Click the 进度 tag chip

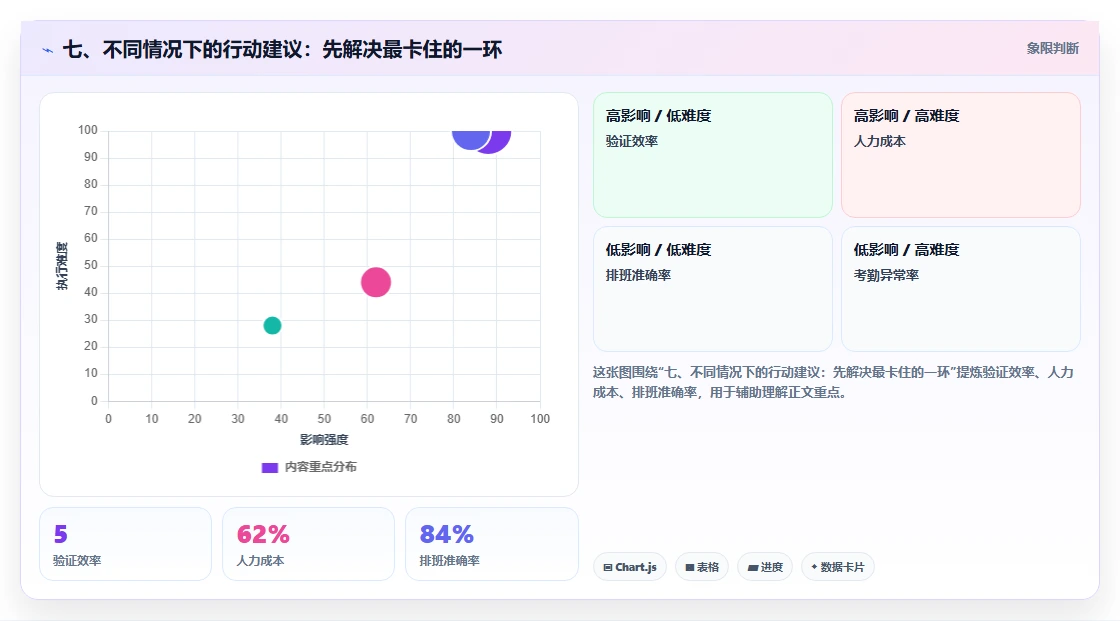[x=765, y=567]
